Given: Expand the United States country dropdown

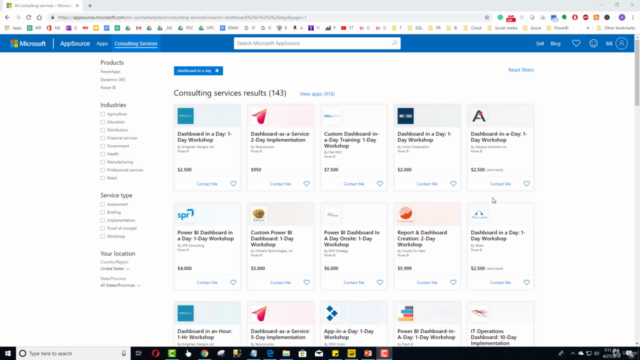Looking at the screenshot, I should (x=115, y=269).
